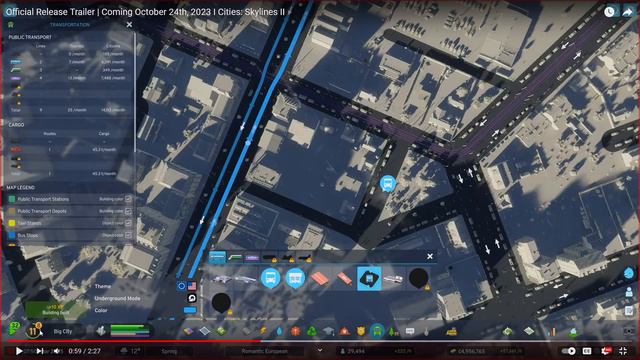
Task: Select the yellow Bulldozer tool
Action: (451, 332)
